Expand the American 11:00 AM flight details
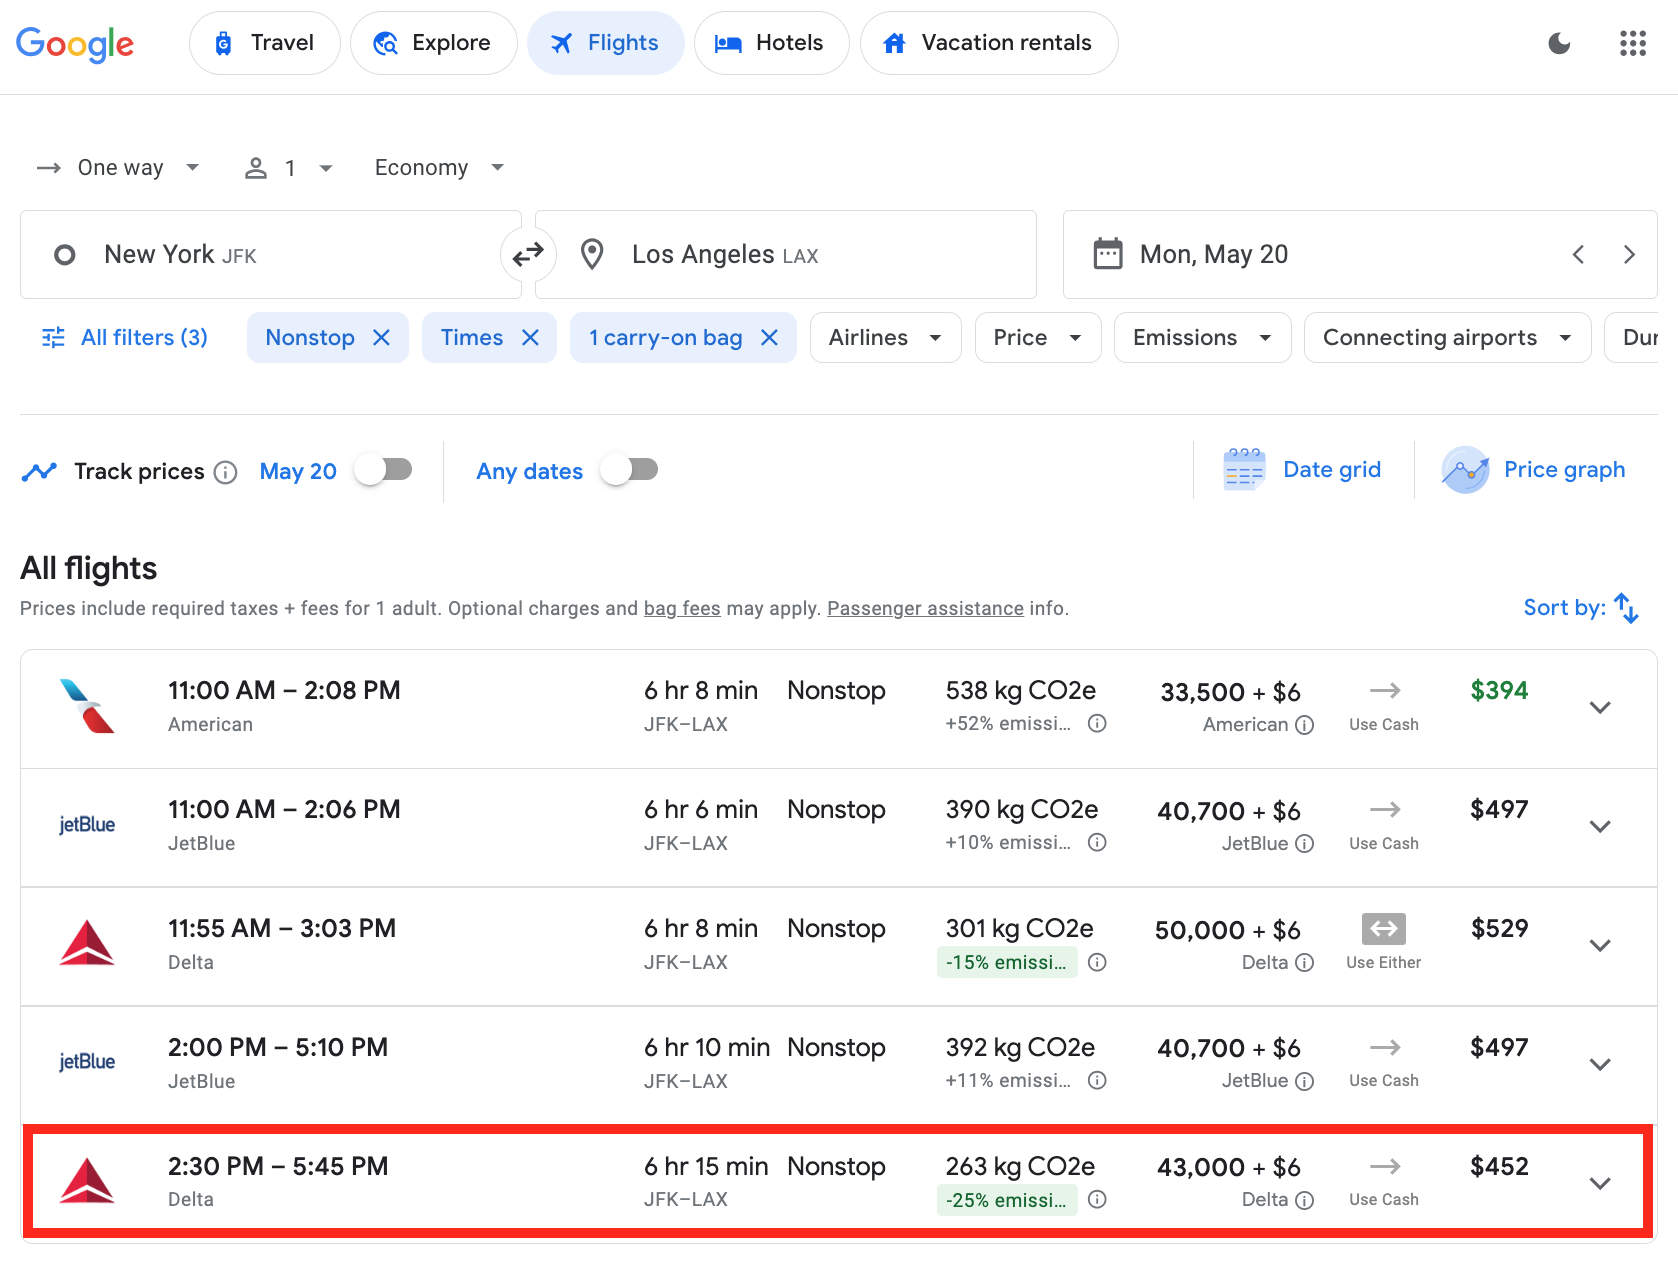This screenshot has width=1678, height=1268. 1600,708
